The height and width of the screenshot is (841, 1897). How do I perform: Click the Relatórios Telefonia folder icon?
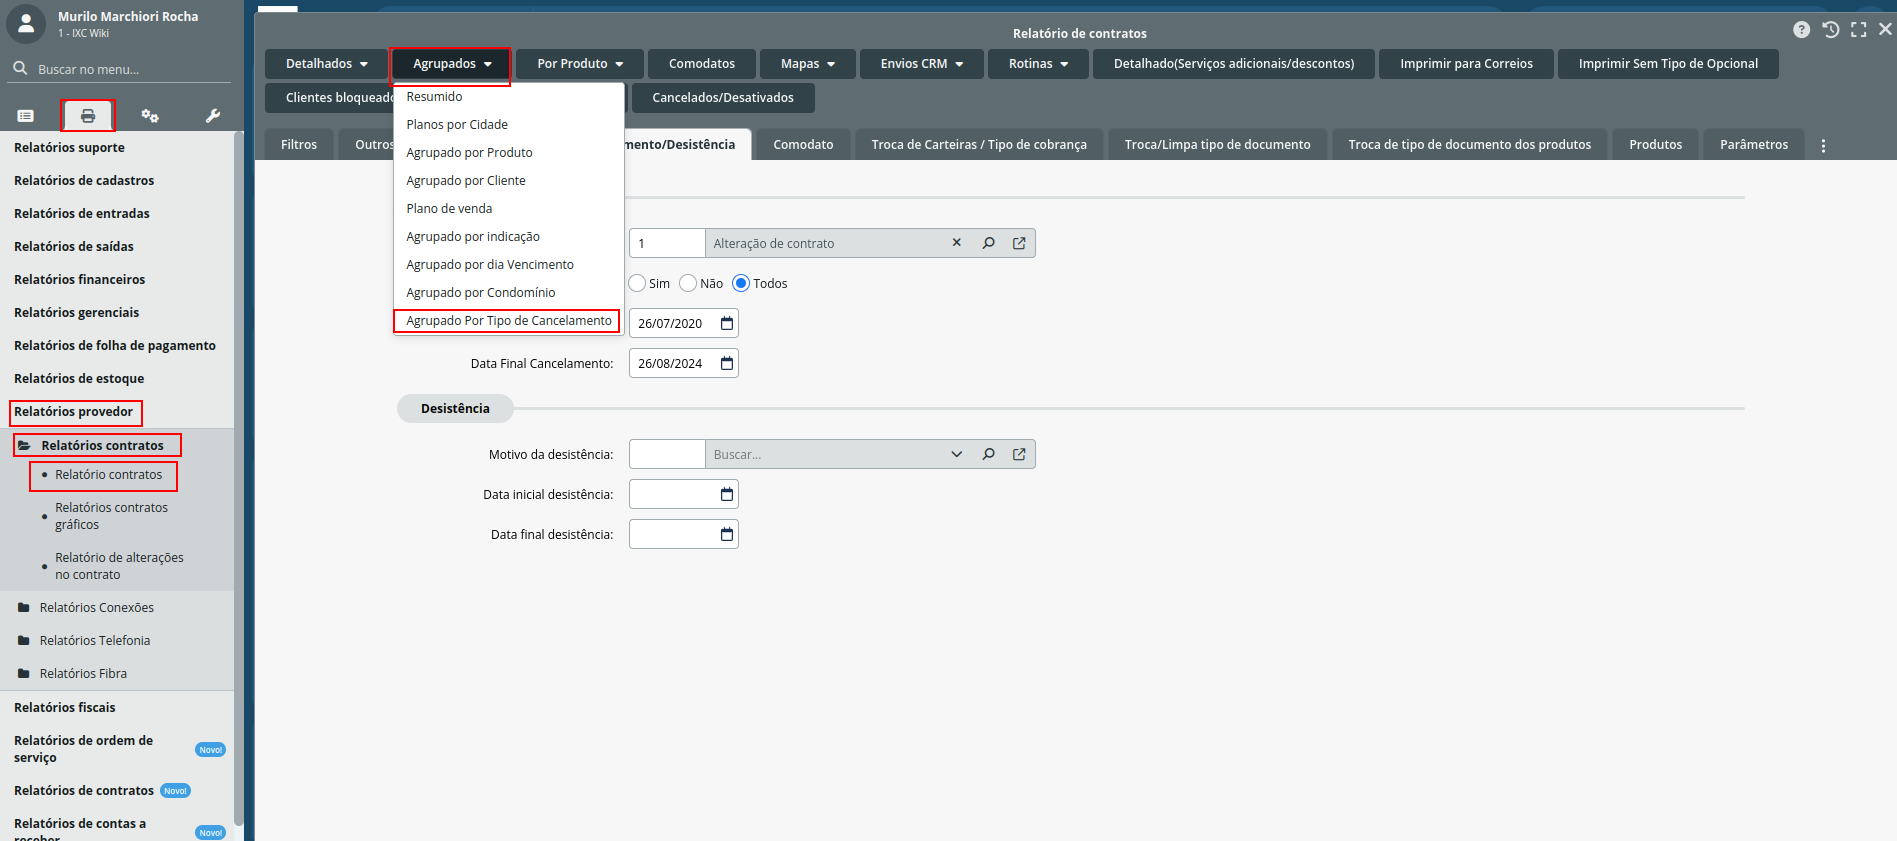coord(24,640)
